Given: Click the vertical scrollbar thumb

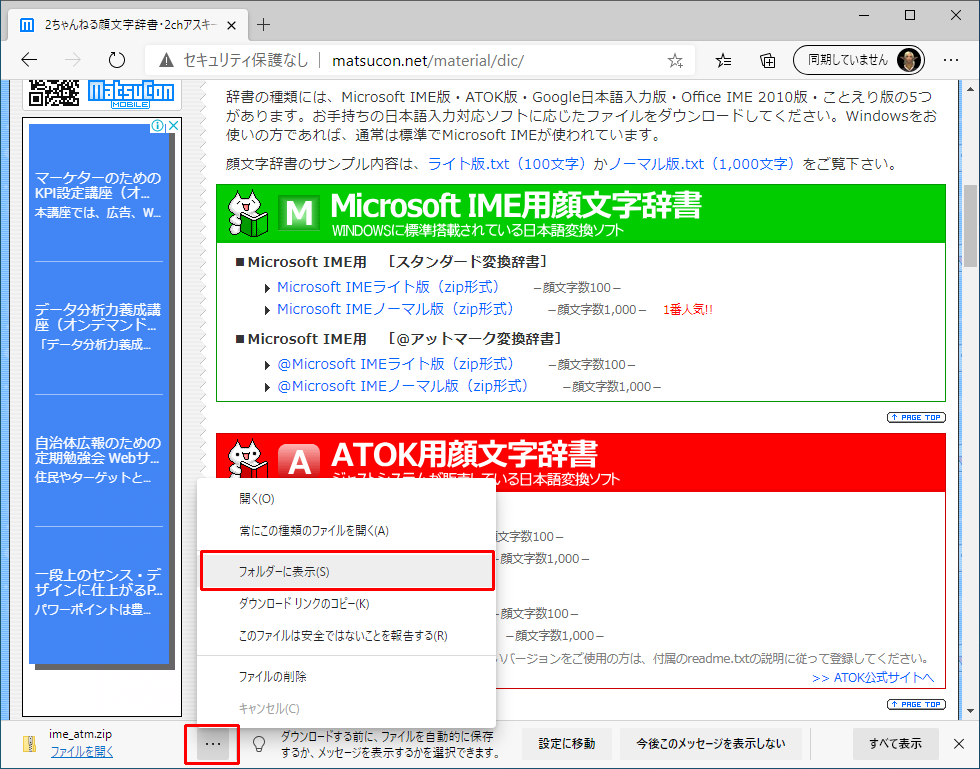Looking at the screenshot, I should pos(970,225).
